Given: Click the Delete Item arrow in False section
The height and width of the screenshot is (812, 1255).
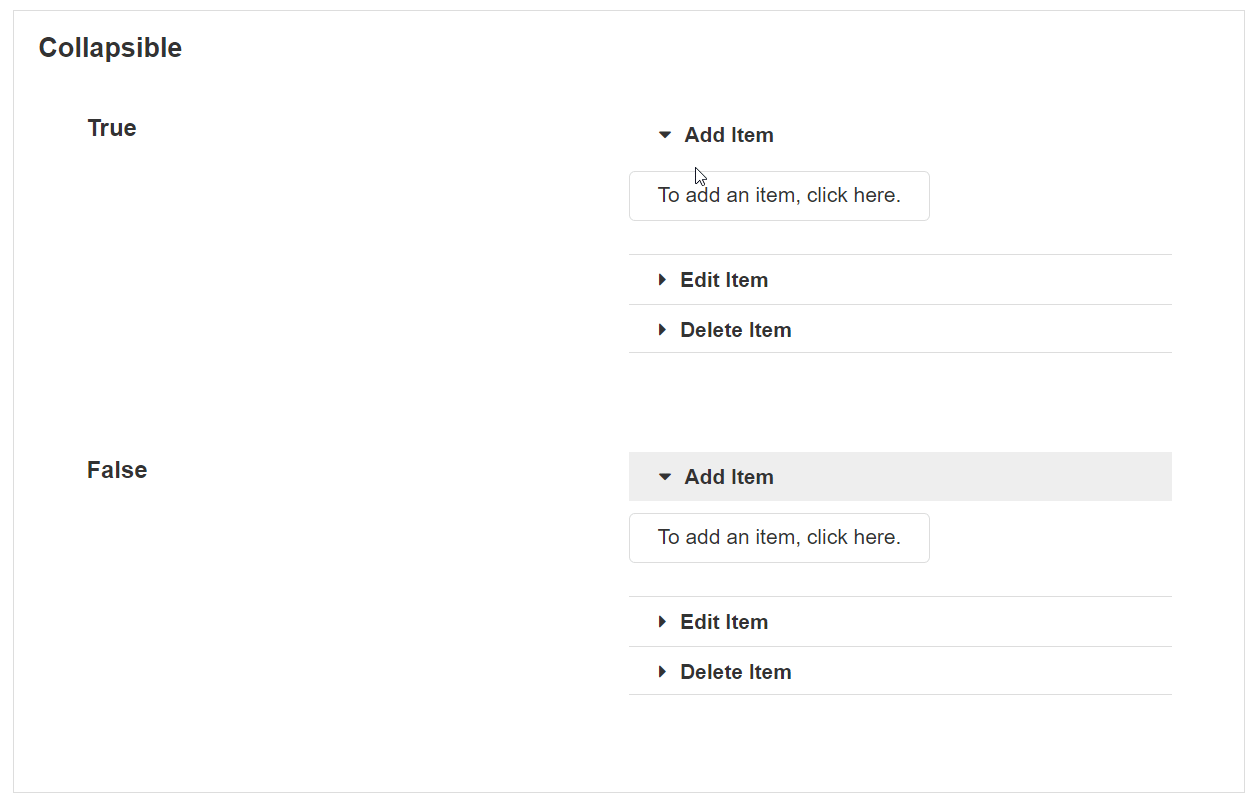Looking at the screenshot, I should 662,672.
